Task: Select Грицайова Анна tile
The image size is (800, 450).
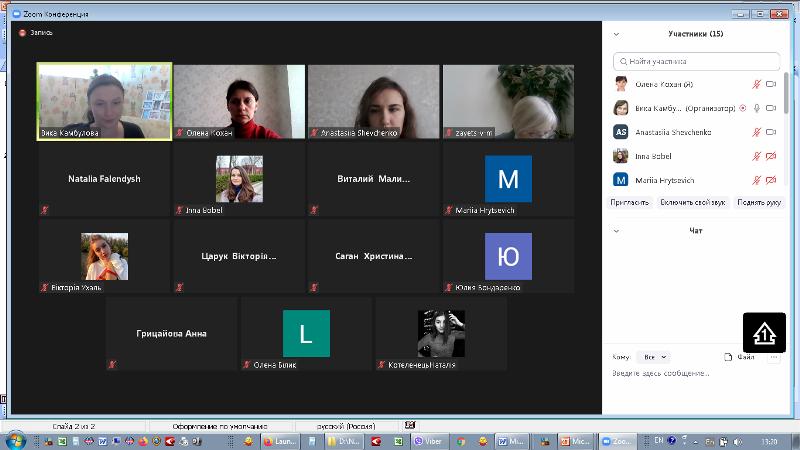Action: pyautogui.click(x=171, y=334)
